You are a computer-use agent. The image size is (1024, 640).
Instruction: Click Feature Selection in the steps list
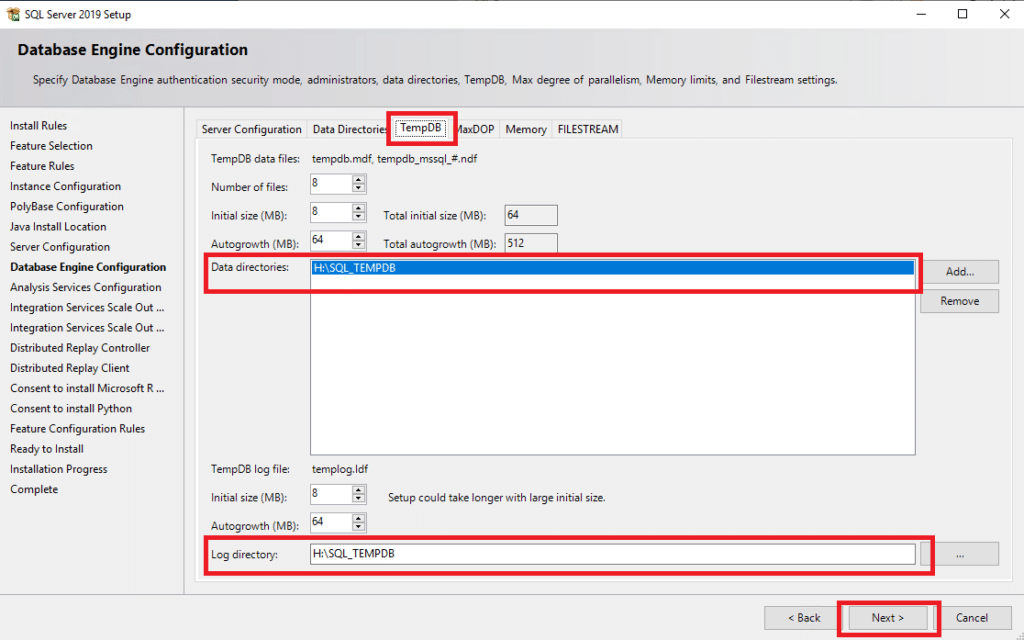pyautogui.click(x=51, y=146)
